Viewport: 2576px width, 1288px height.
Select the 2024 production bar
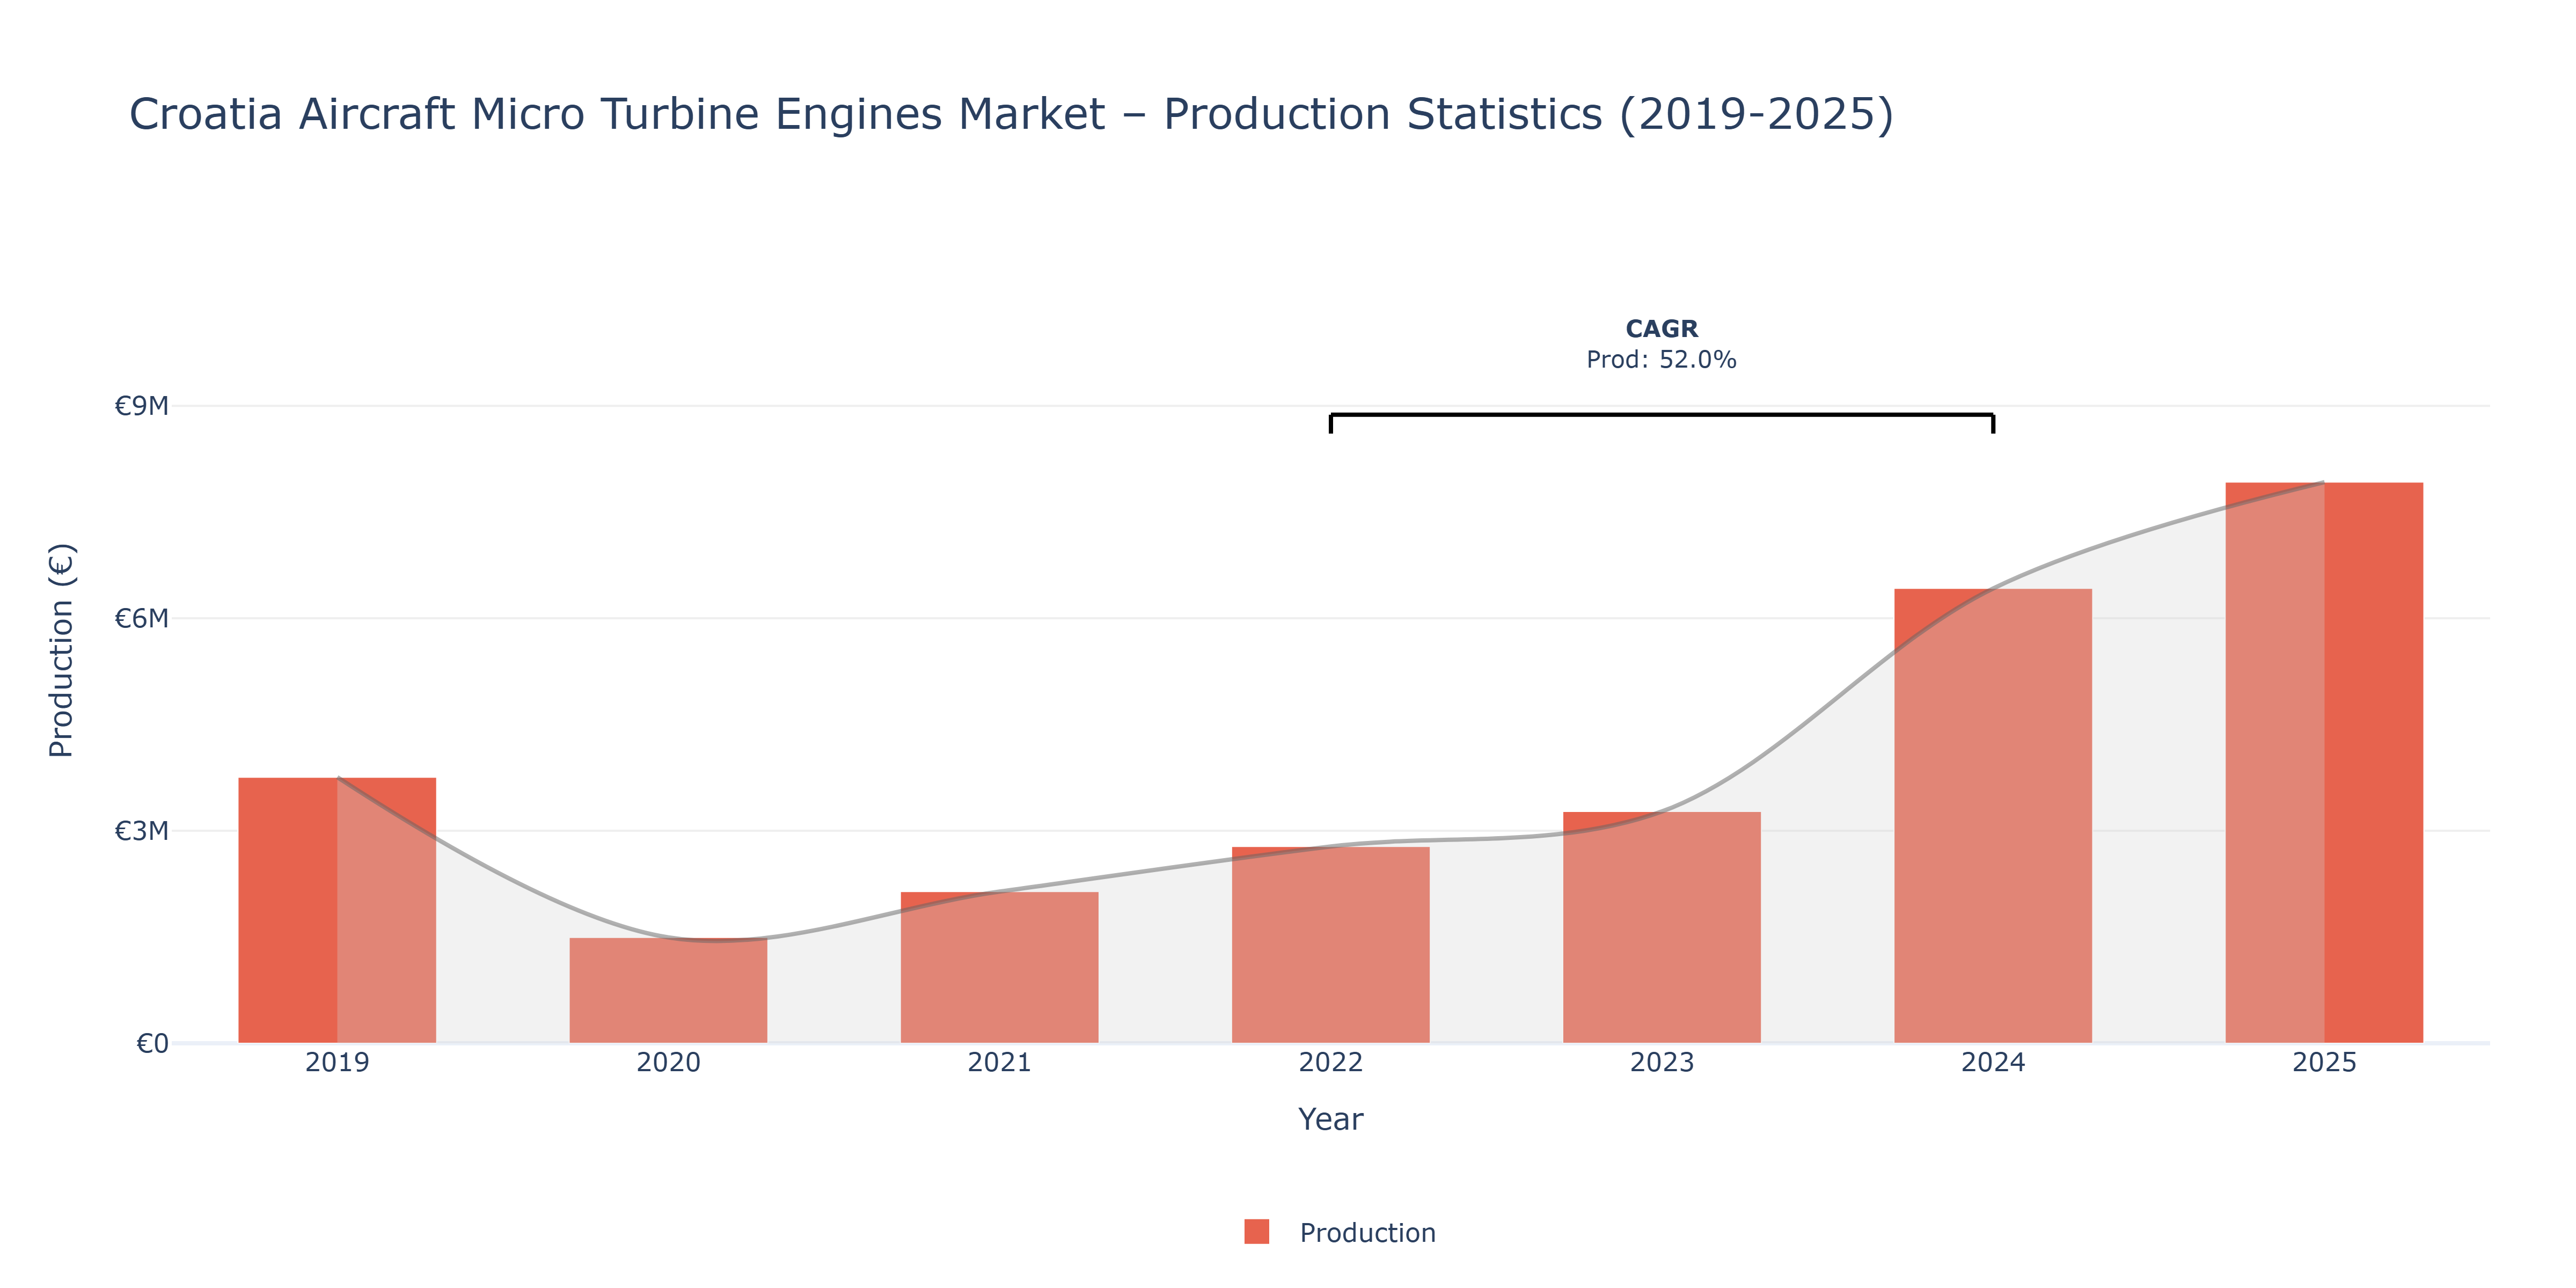pyautogui.click(x=1993, y=816)
